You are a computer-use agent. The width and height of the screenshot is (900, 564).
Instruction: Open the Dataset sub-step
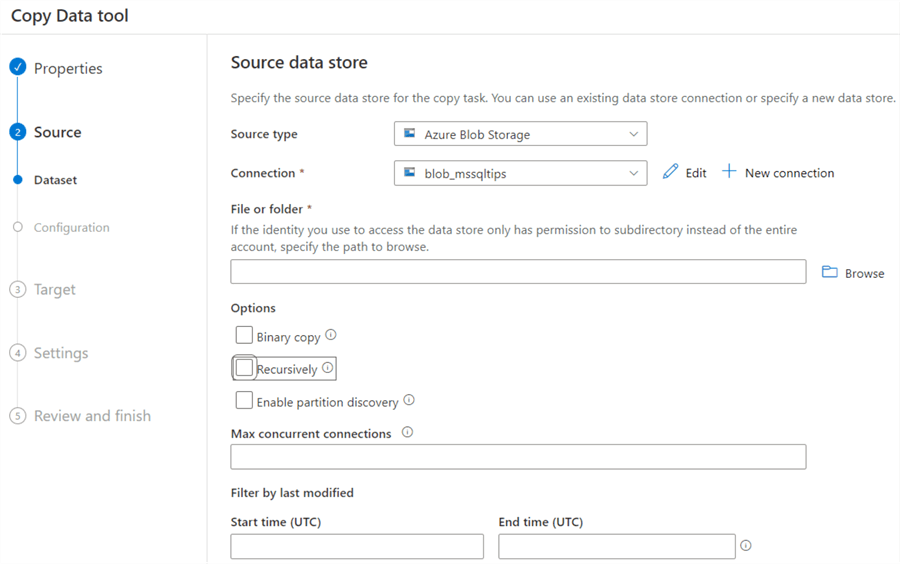[55, 180]
